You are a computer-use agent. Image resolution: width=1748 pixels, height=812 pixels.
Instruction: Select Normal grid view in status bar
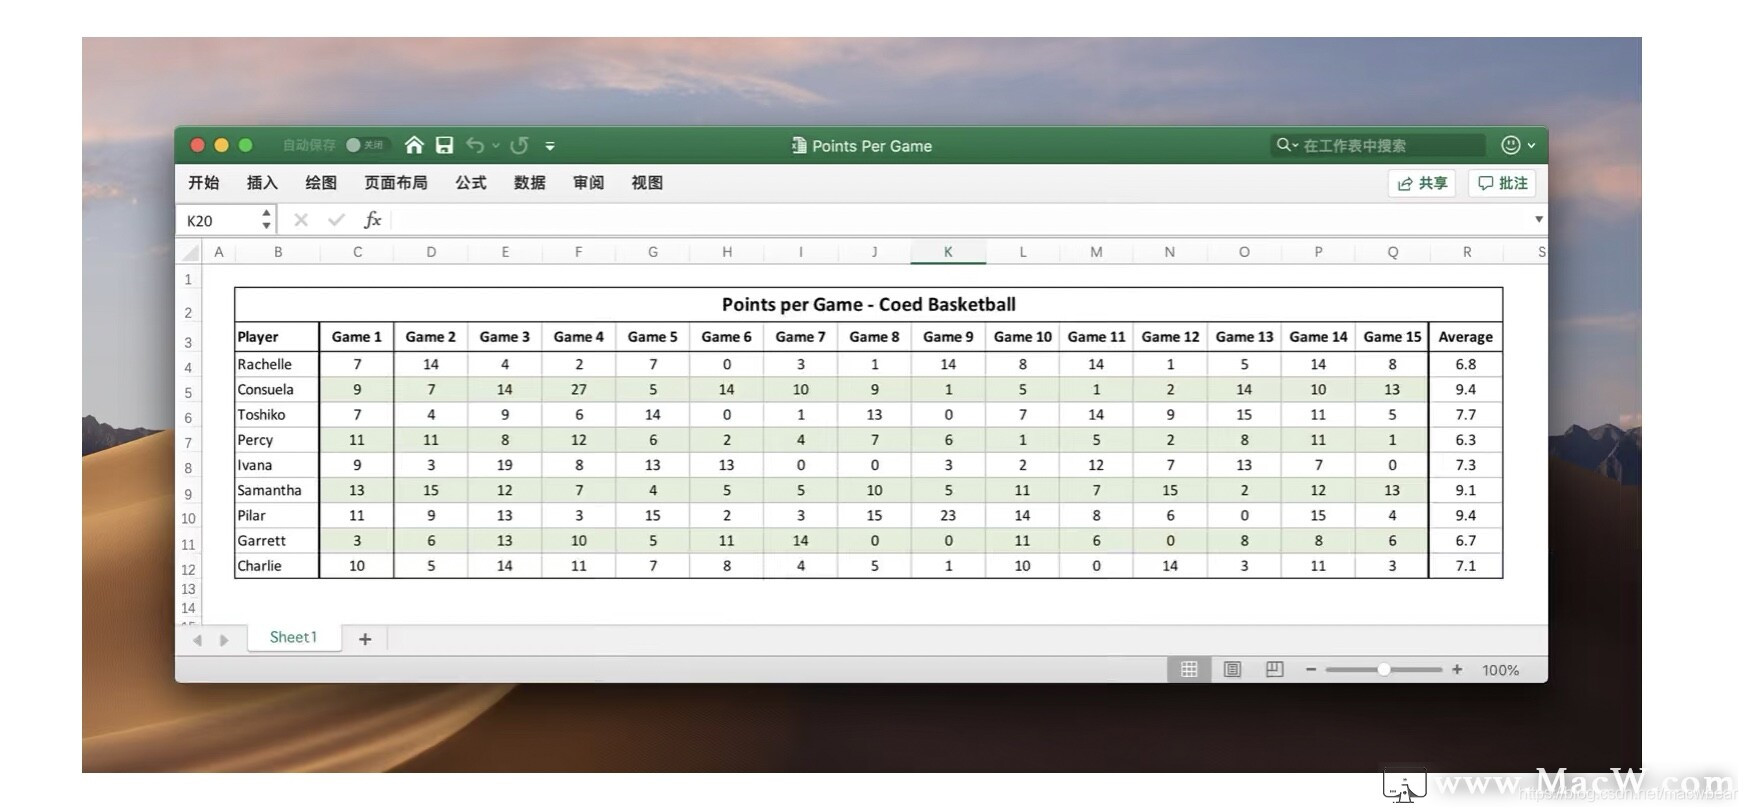1189,670
